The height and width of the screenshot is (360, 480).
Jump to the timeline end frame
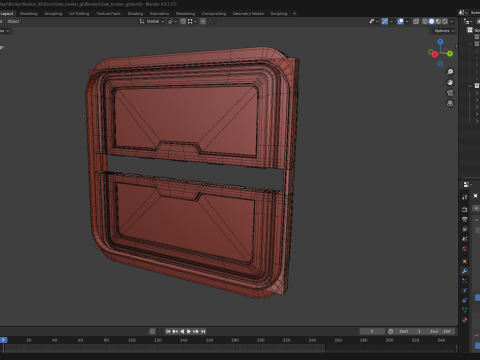coord(203,331)
